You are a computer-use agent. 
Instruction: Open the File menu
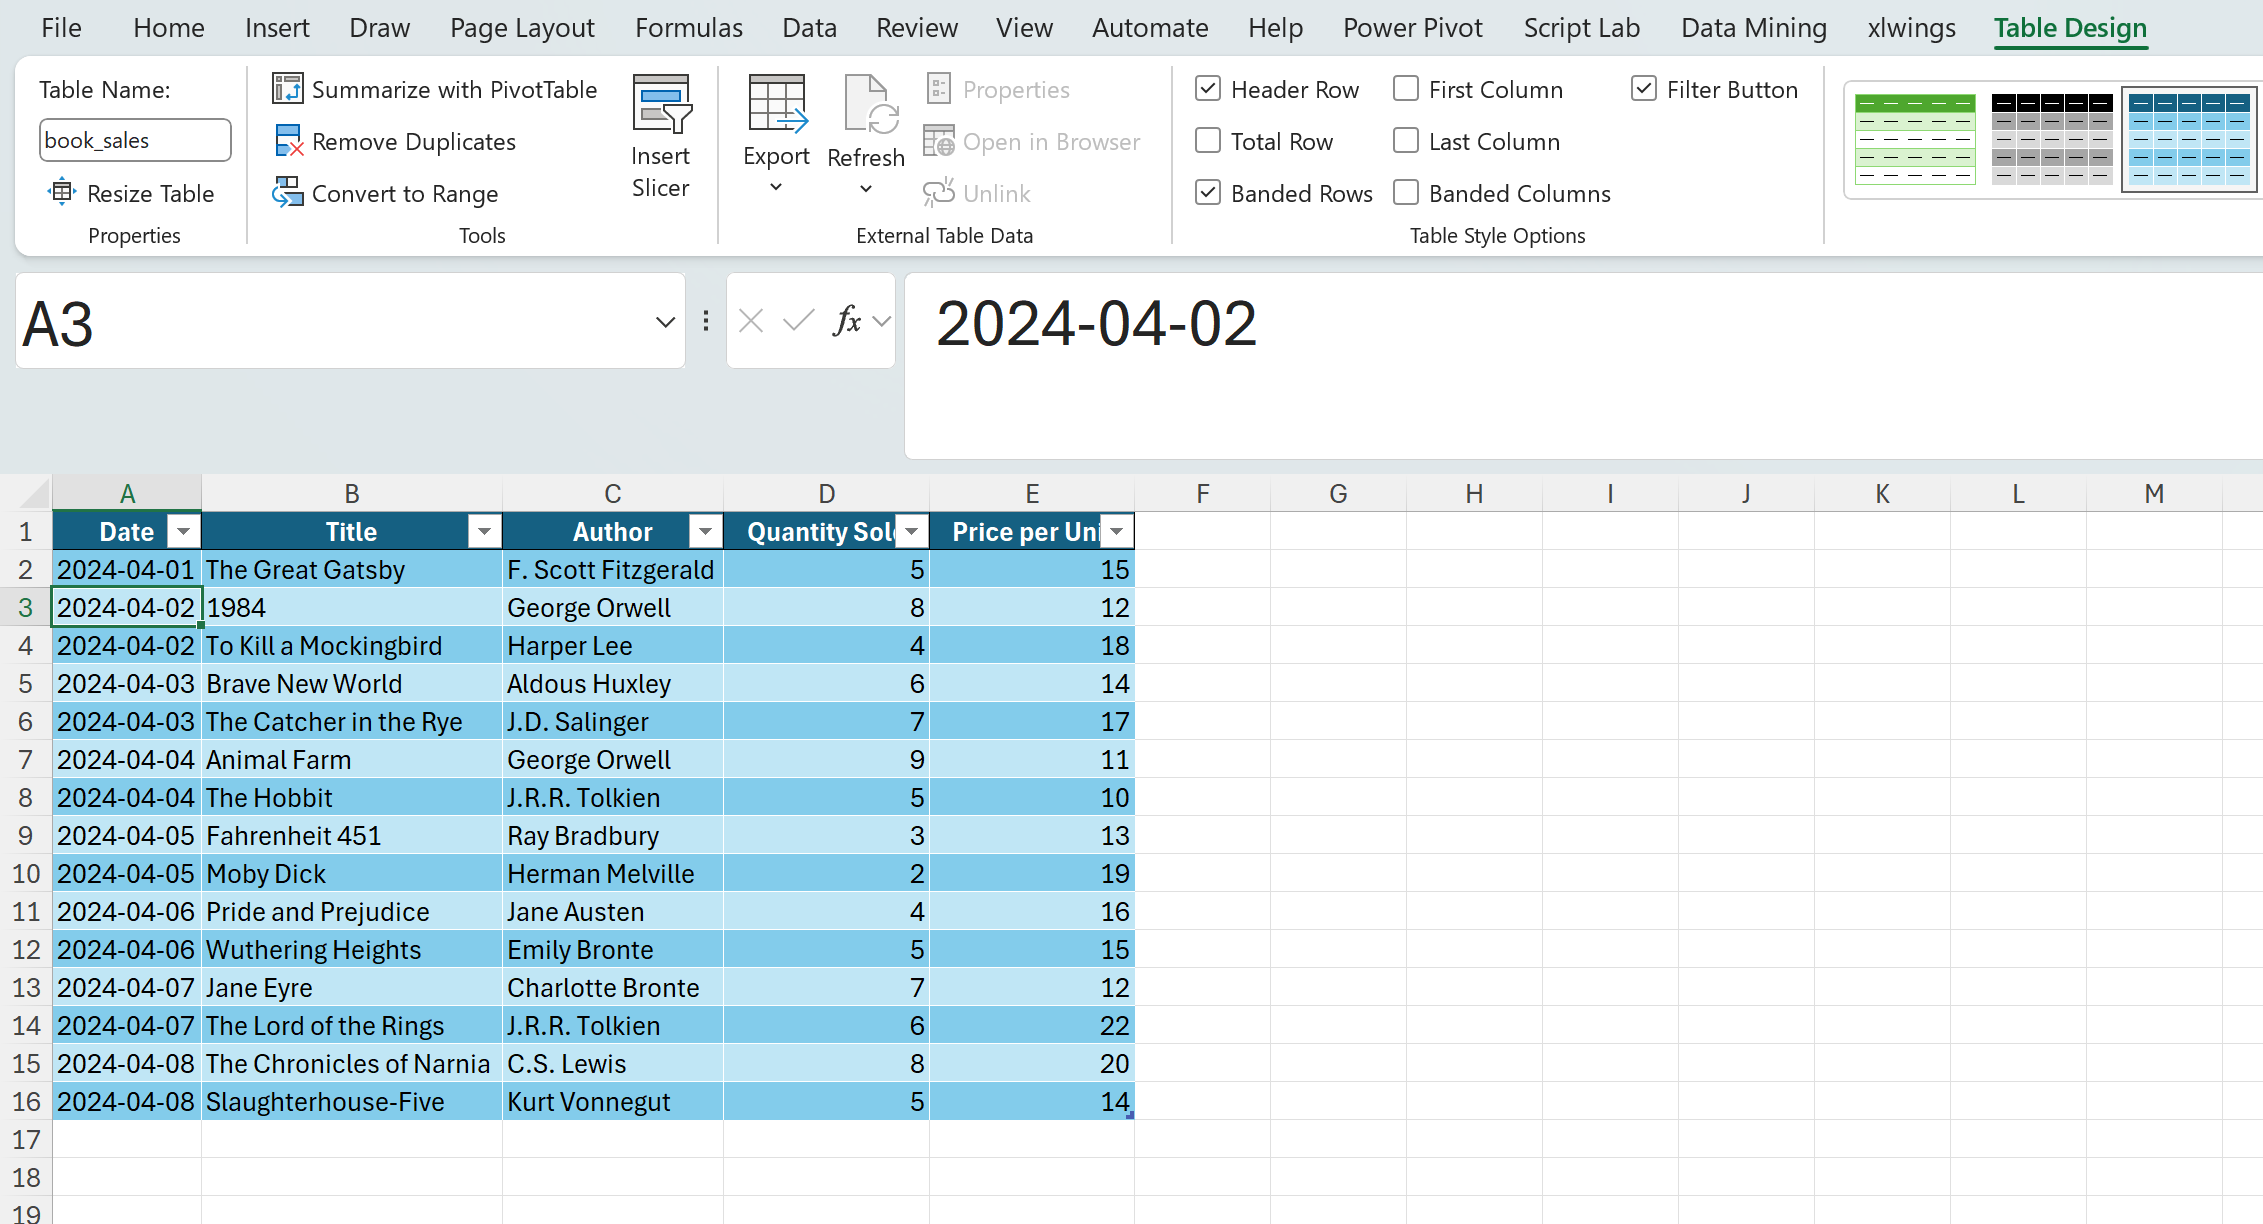(x=61, y=28)
